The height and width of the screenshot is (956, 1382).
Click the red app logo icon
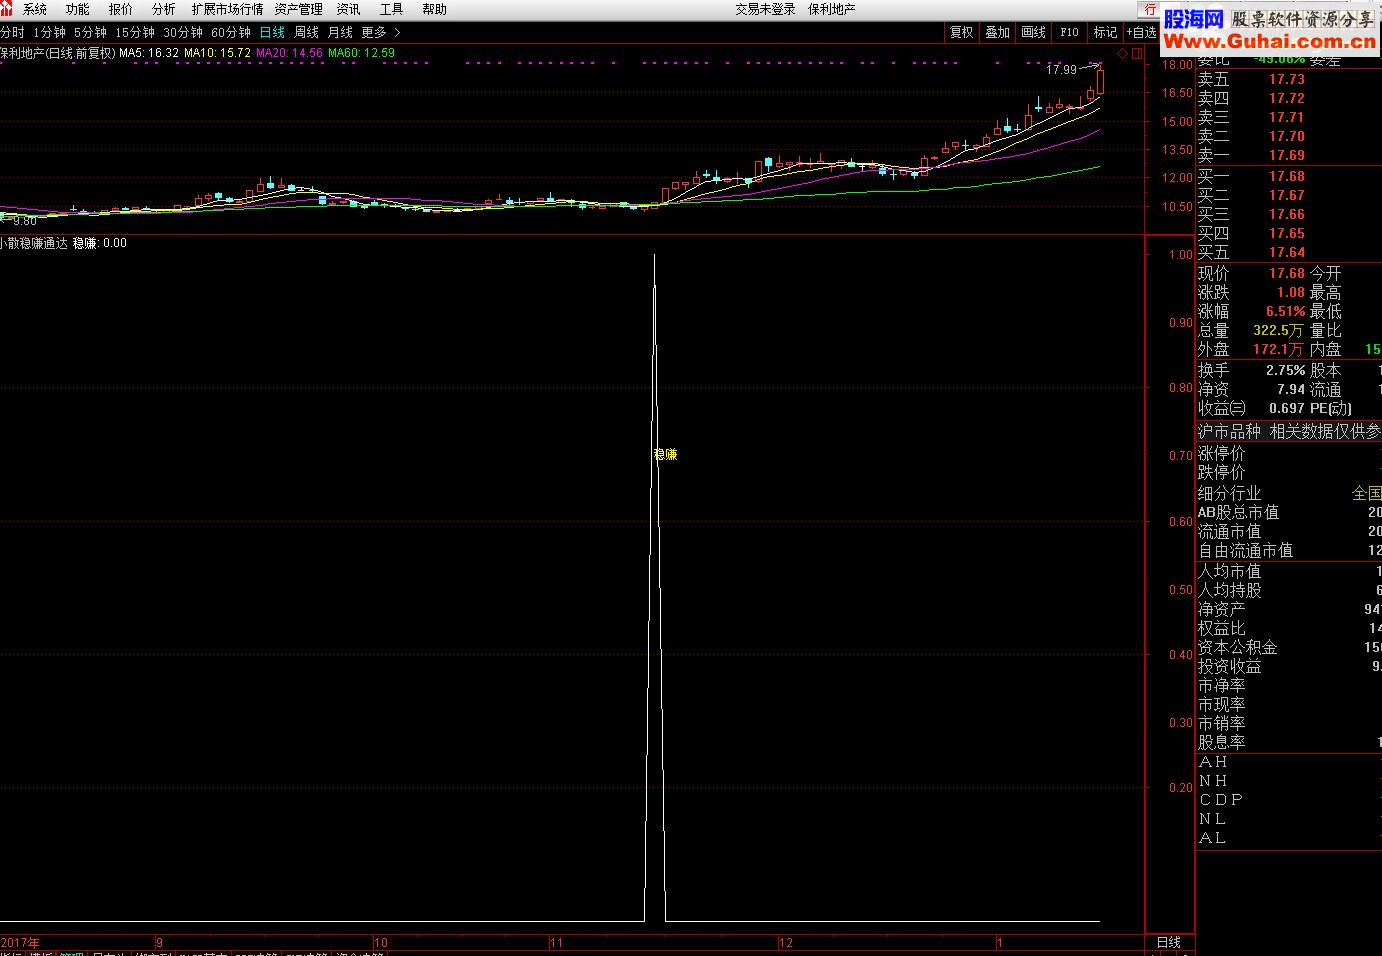click(6, 9)
